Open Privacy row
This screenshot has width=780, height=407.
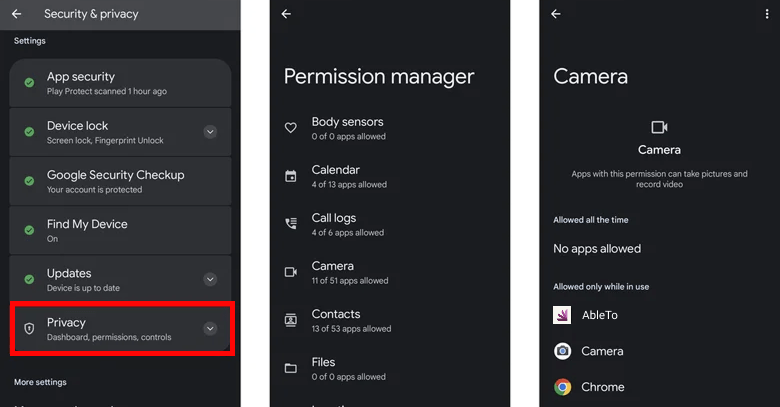tap(122, 328)
